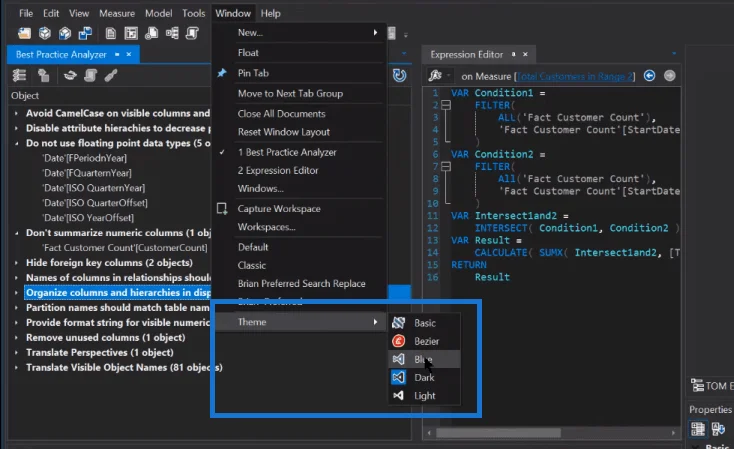Choose Close All Documents
The height and width of the screenshot is (449, 734).
(300, 114)
